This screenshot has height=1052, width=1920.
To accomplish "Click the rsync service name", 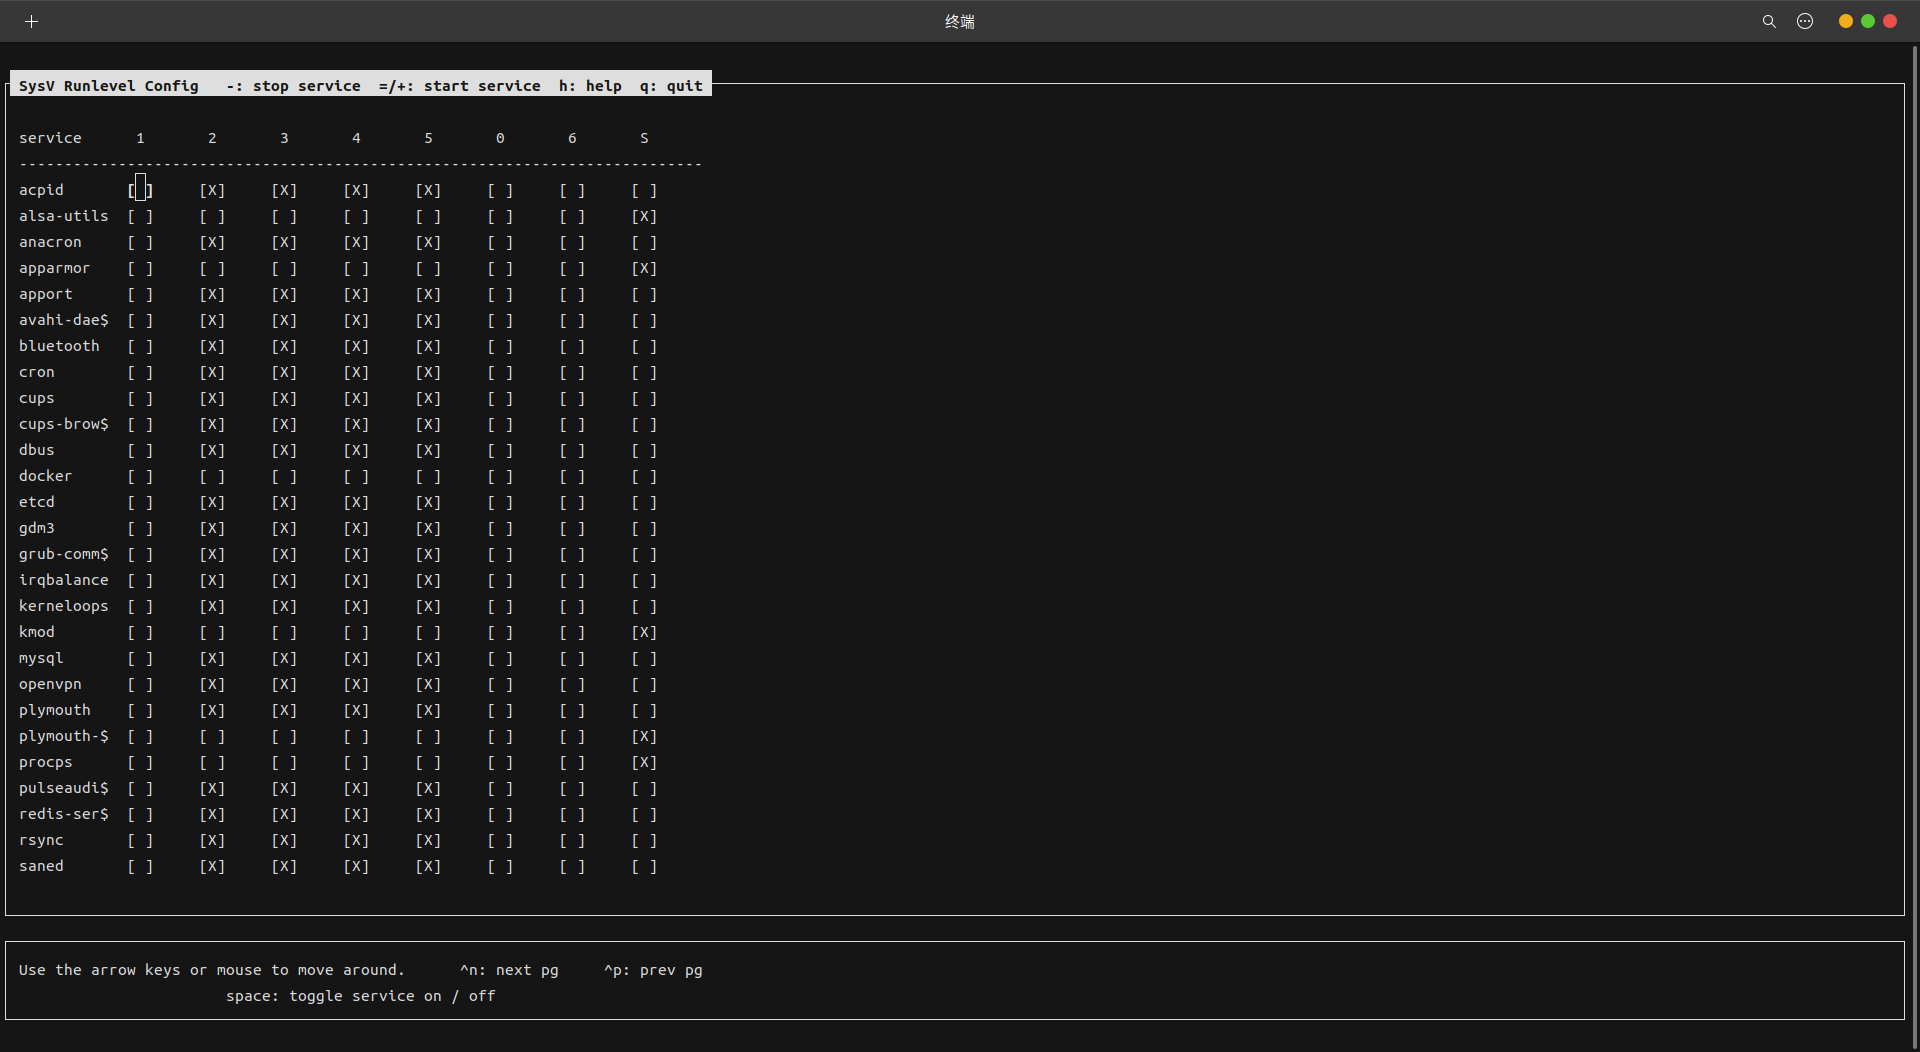I will (41, 840).
